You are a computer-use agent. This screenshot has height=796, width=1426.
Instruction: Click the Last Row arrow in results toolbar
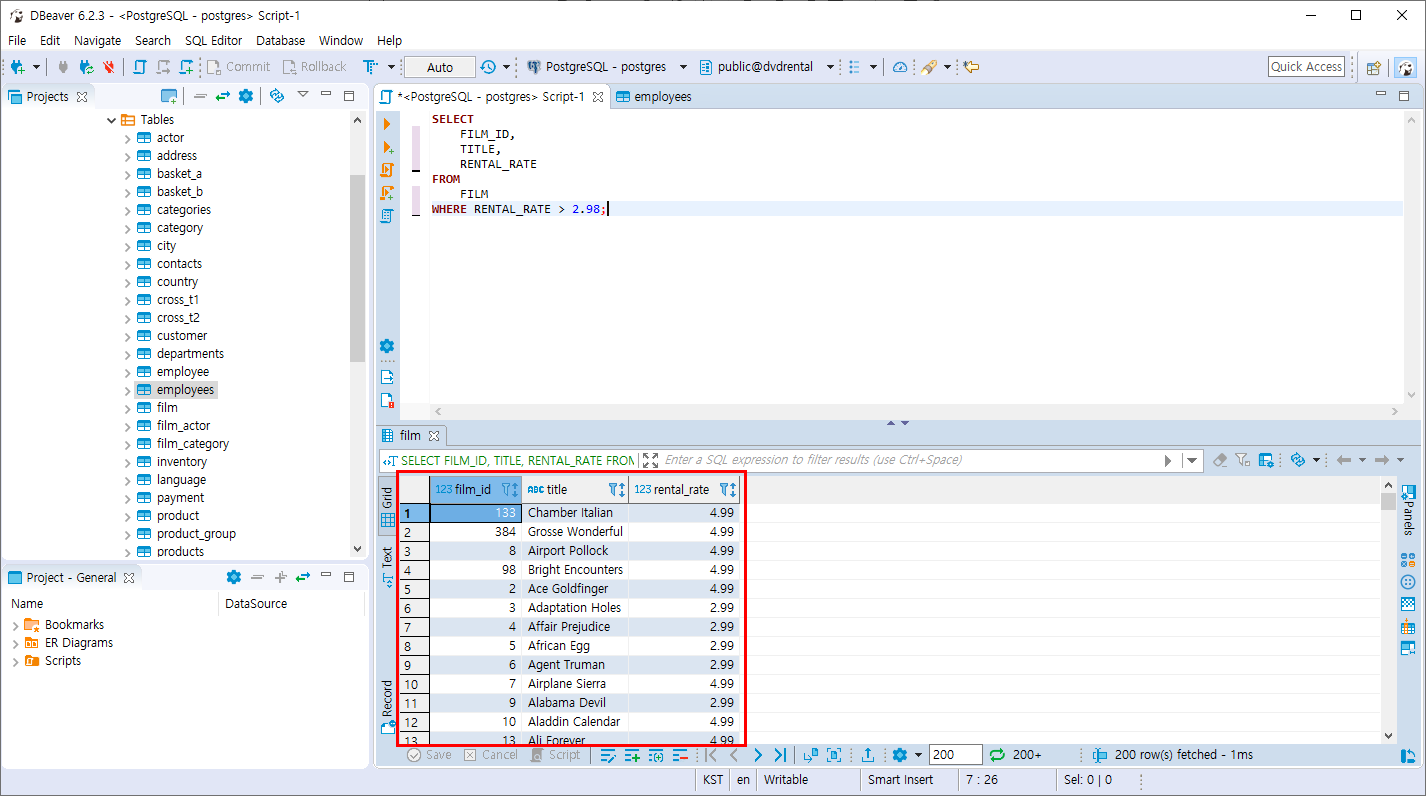(x=780, y=755)
